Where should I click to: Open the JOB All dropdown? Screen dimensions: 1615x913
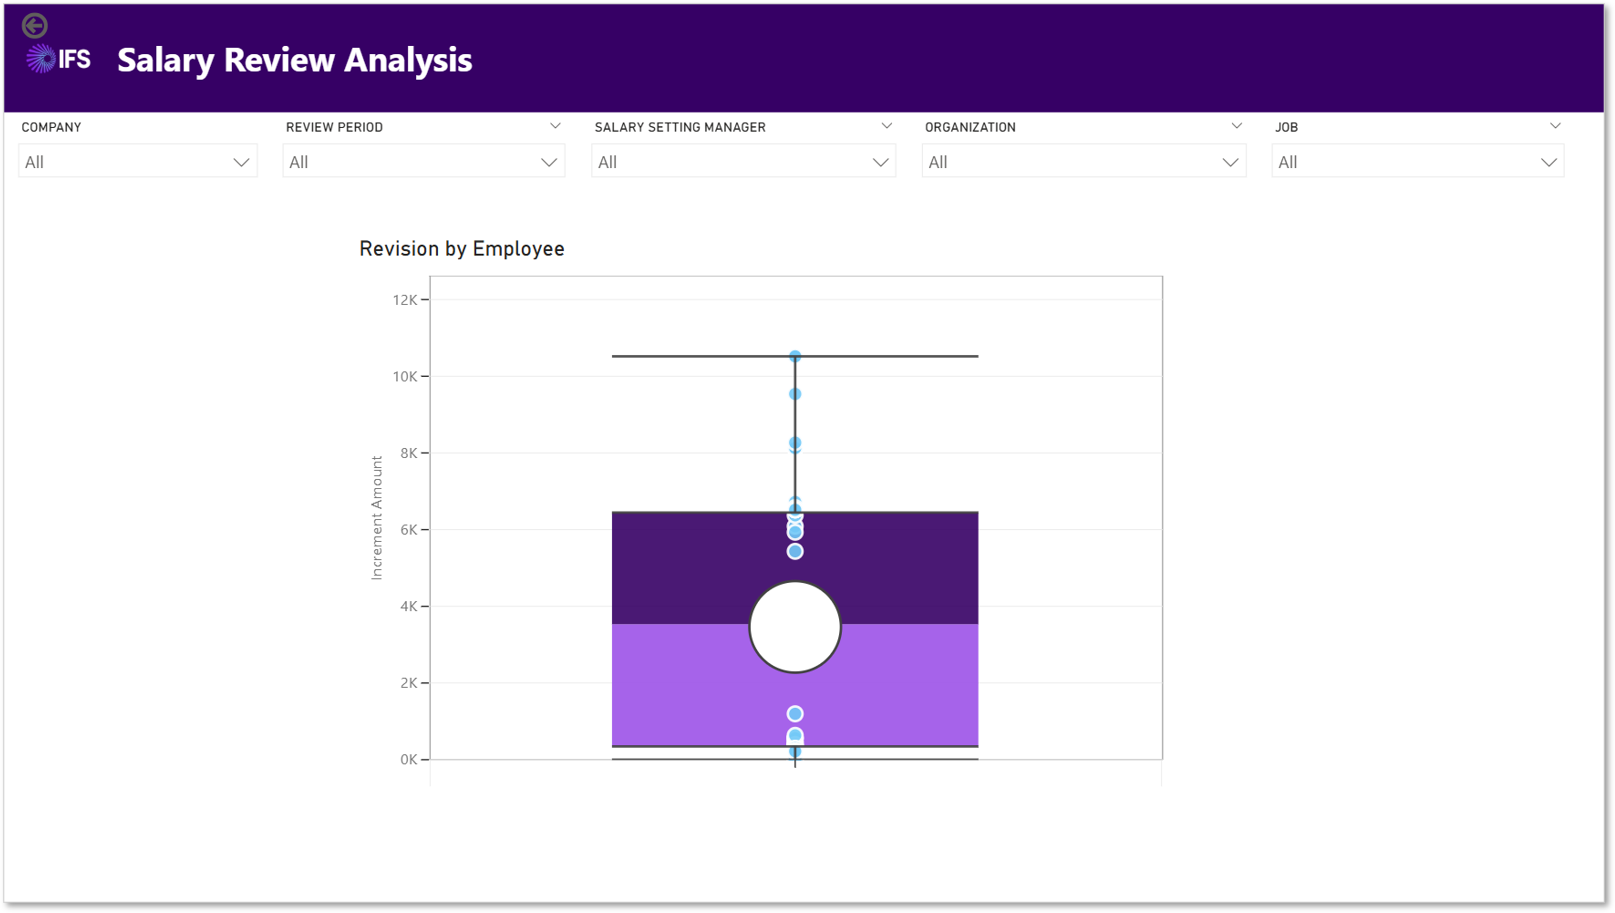click(x=1418, y=162)
